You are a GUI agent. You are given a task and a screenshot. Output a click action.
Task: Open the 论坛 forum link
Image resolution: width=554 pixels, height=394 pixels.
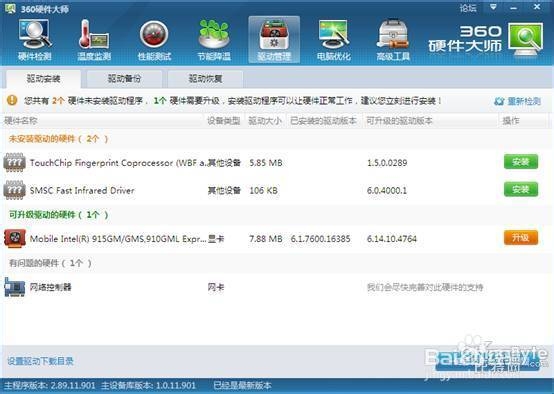coord(468,8)
